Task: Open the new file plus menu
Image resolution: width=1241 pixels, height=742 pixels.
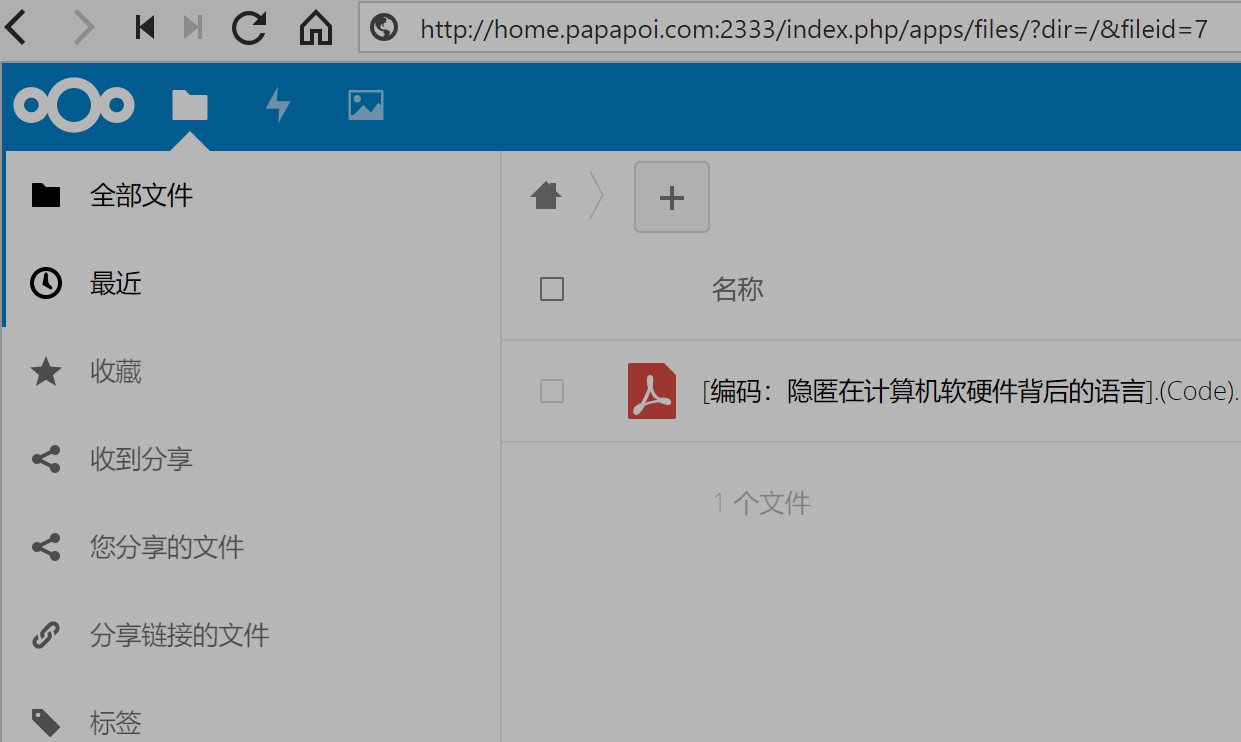Action: pyautogui.click(x=672, y=197)
